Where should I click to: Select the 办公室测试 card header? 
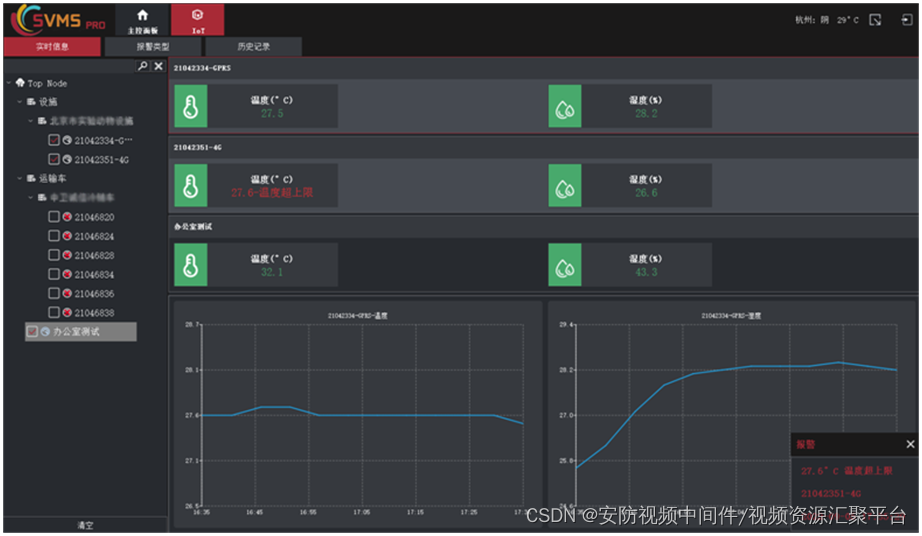(x=543, y=226)
